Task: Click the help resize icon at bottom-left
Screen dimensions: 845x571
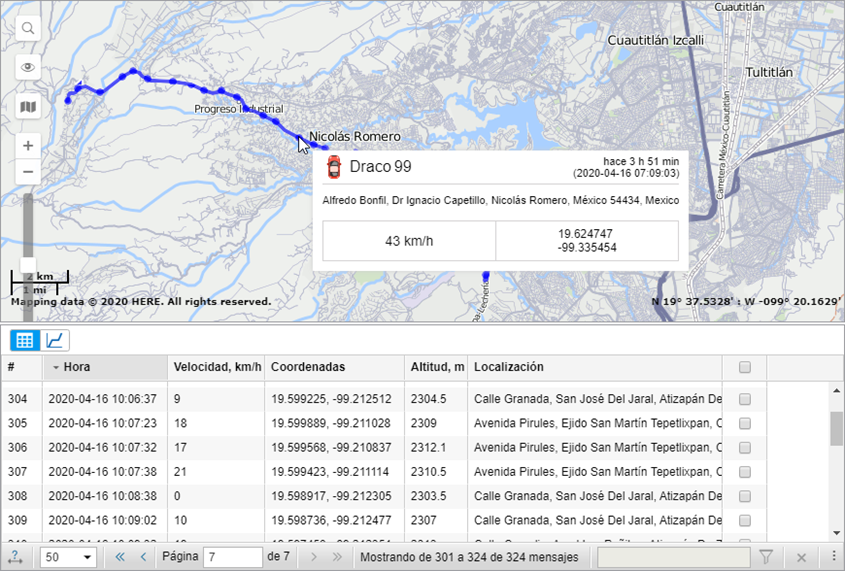Action: (x=15, y=557)
